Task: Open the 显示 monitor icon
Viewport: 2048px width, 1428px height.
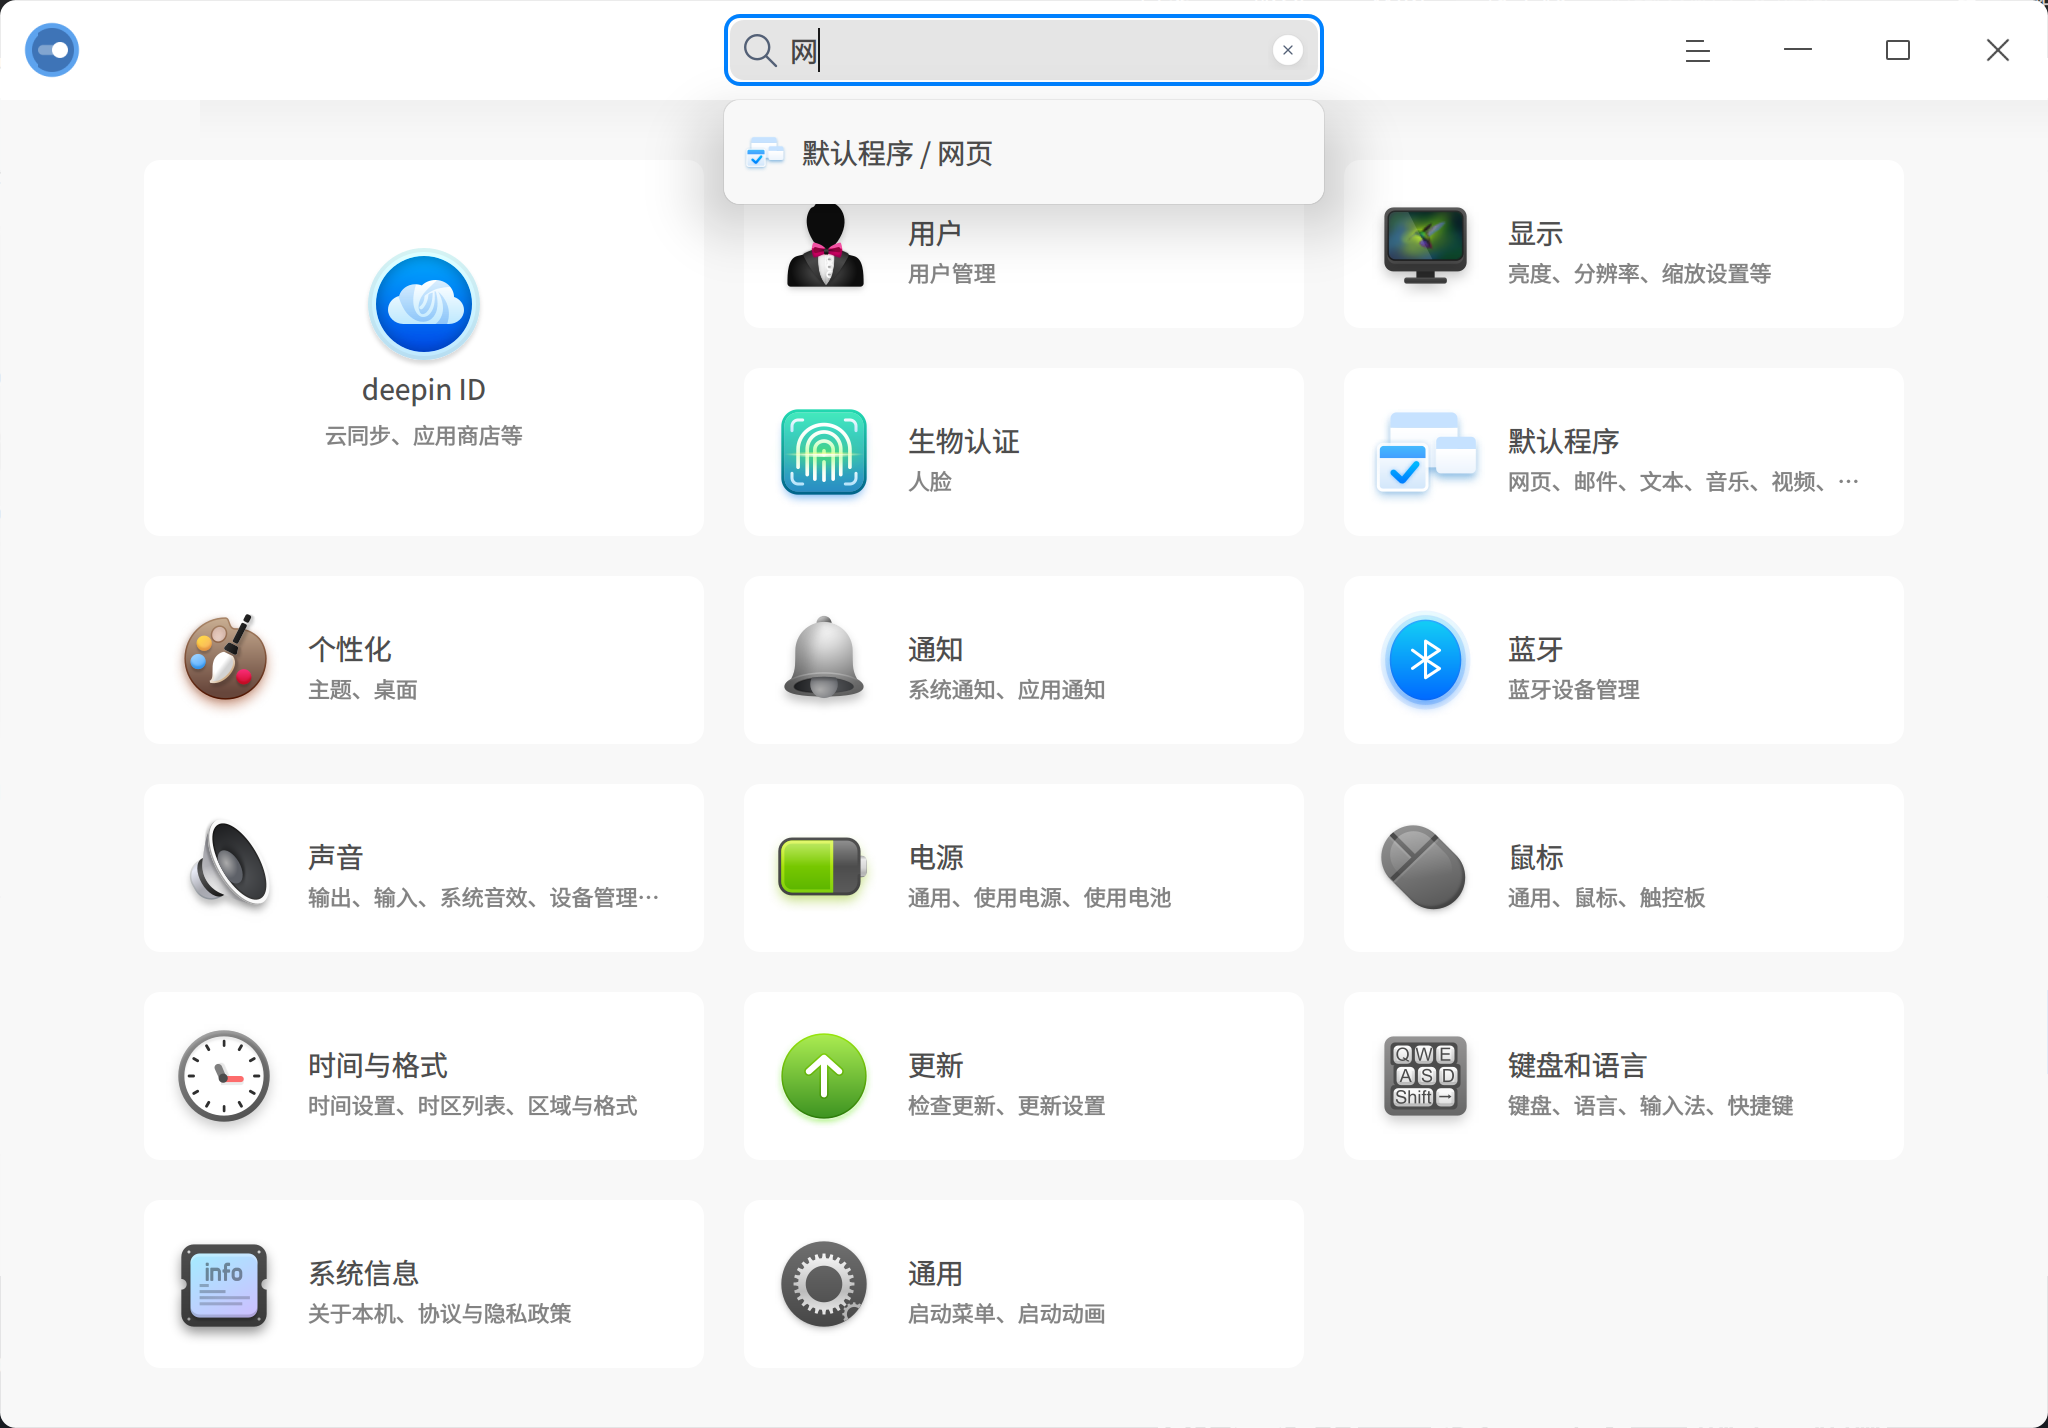Action: [x=1425, y=245]
